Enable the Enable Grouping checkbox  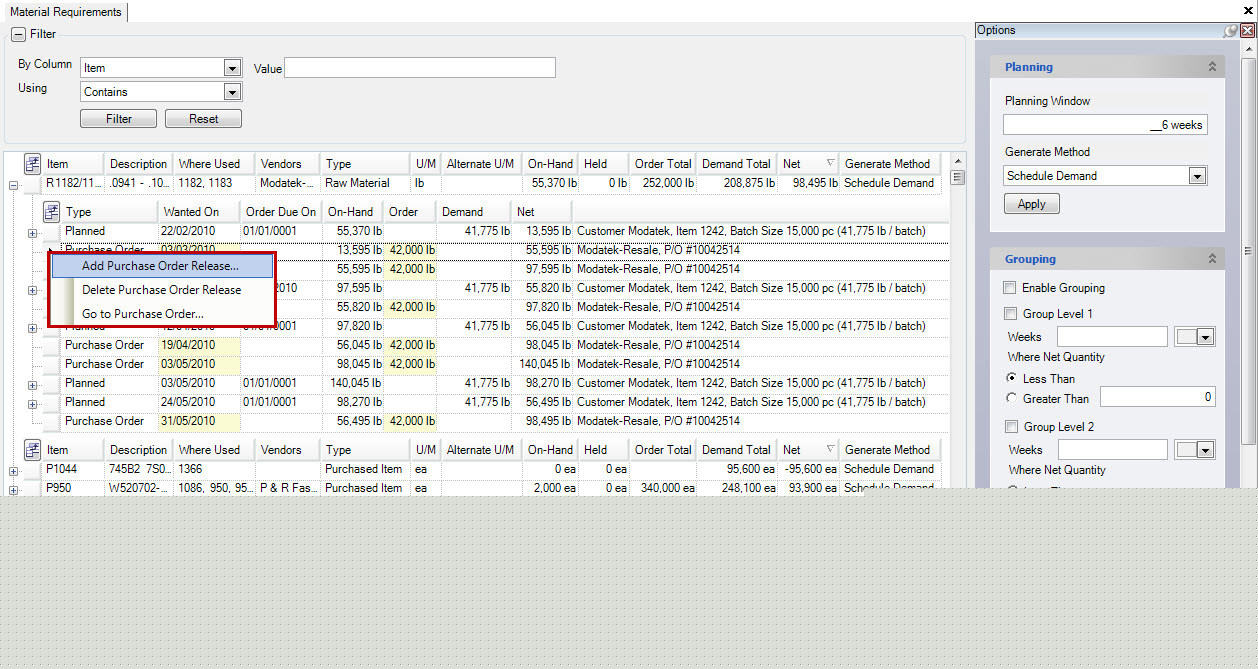click(x=1010, y=288)
